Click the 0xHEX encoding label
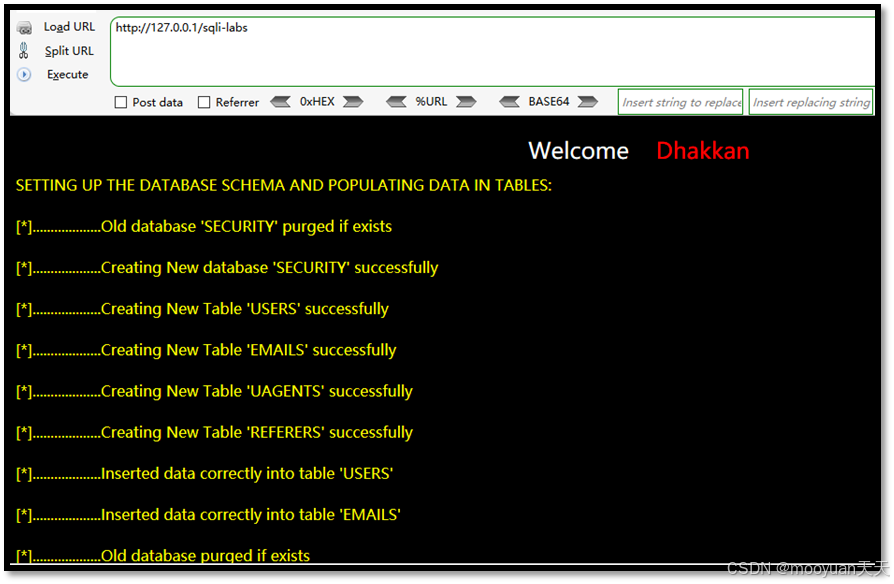Screen dimensions: 894x584 (317, 102)
